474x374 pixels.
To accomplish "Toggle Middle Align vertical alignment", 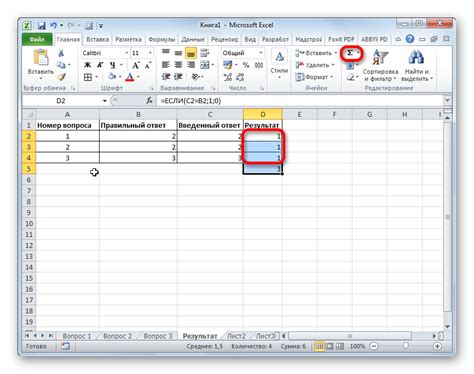I will [178, 53].
